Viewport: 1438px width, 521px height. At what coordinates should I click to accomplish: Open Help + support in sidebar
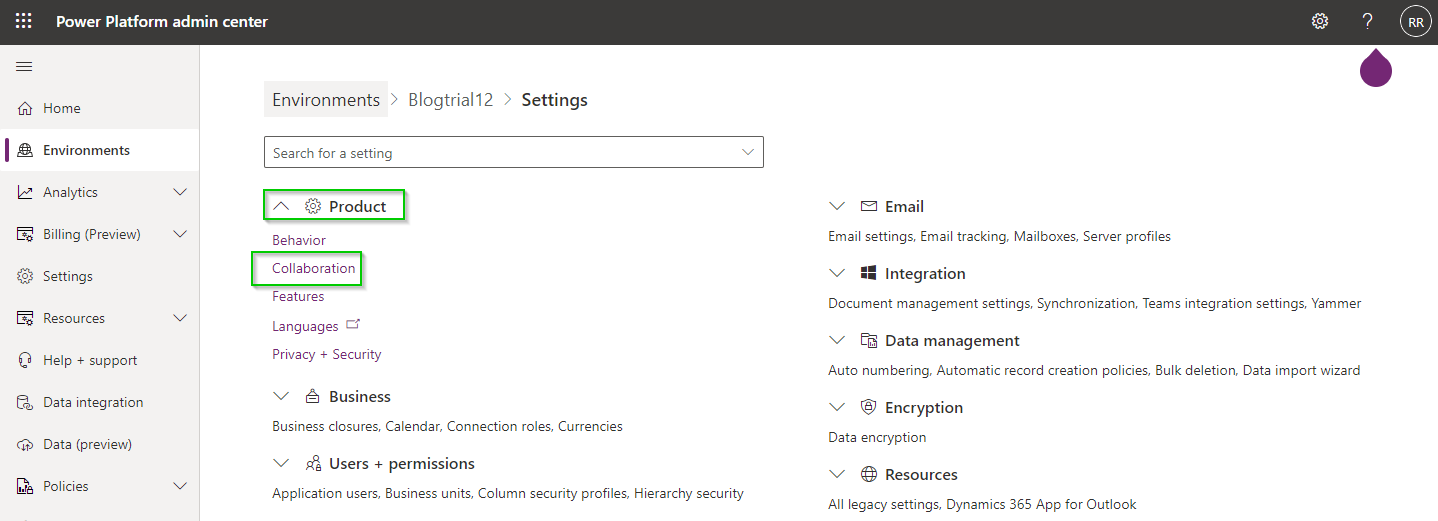pos(100,360)
